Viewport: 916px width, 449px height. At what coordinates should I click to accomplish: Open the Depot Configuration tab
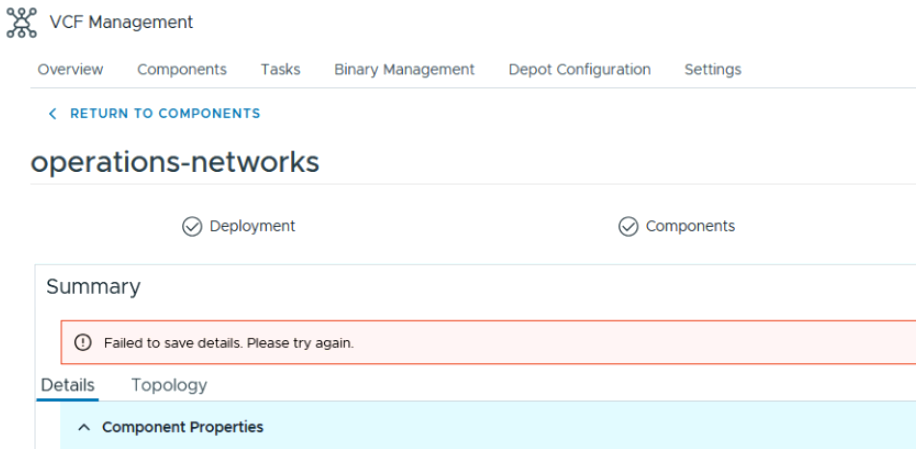point(580,69)
